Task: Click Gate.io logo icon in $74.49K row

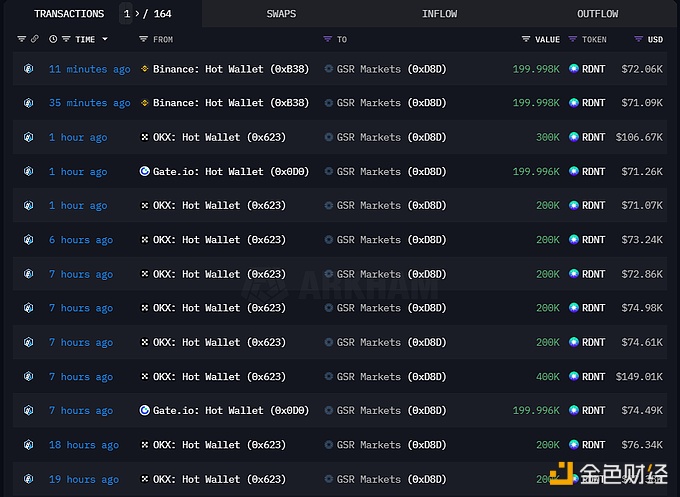Action: [144, 410]
